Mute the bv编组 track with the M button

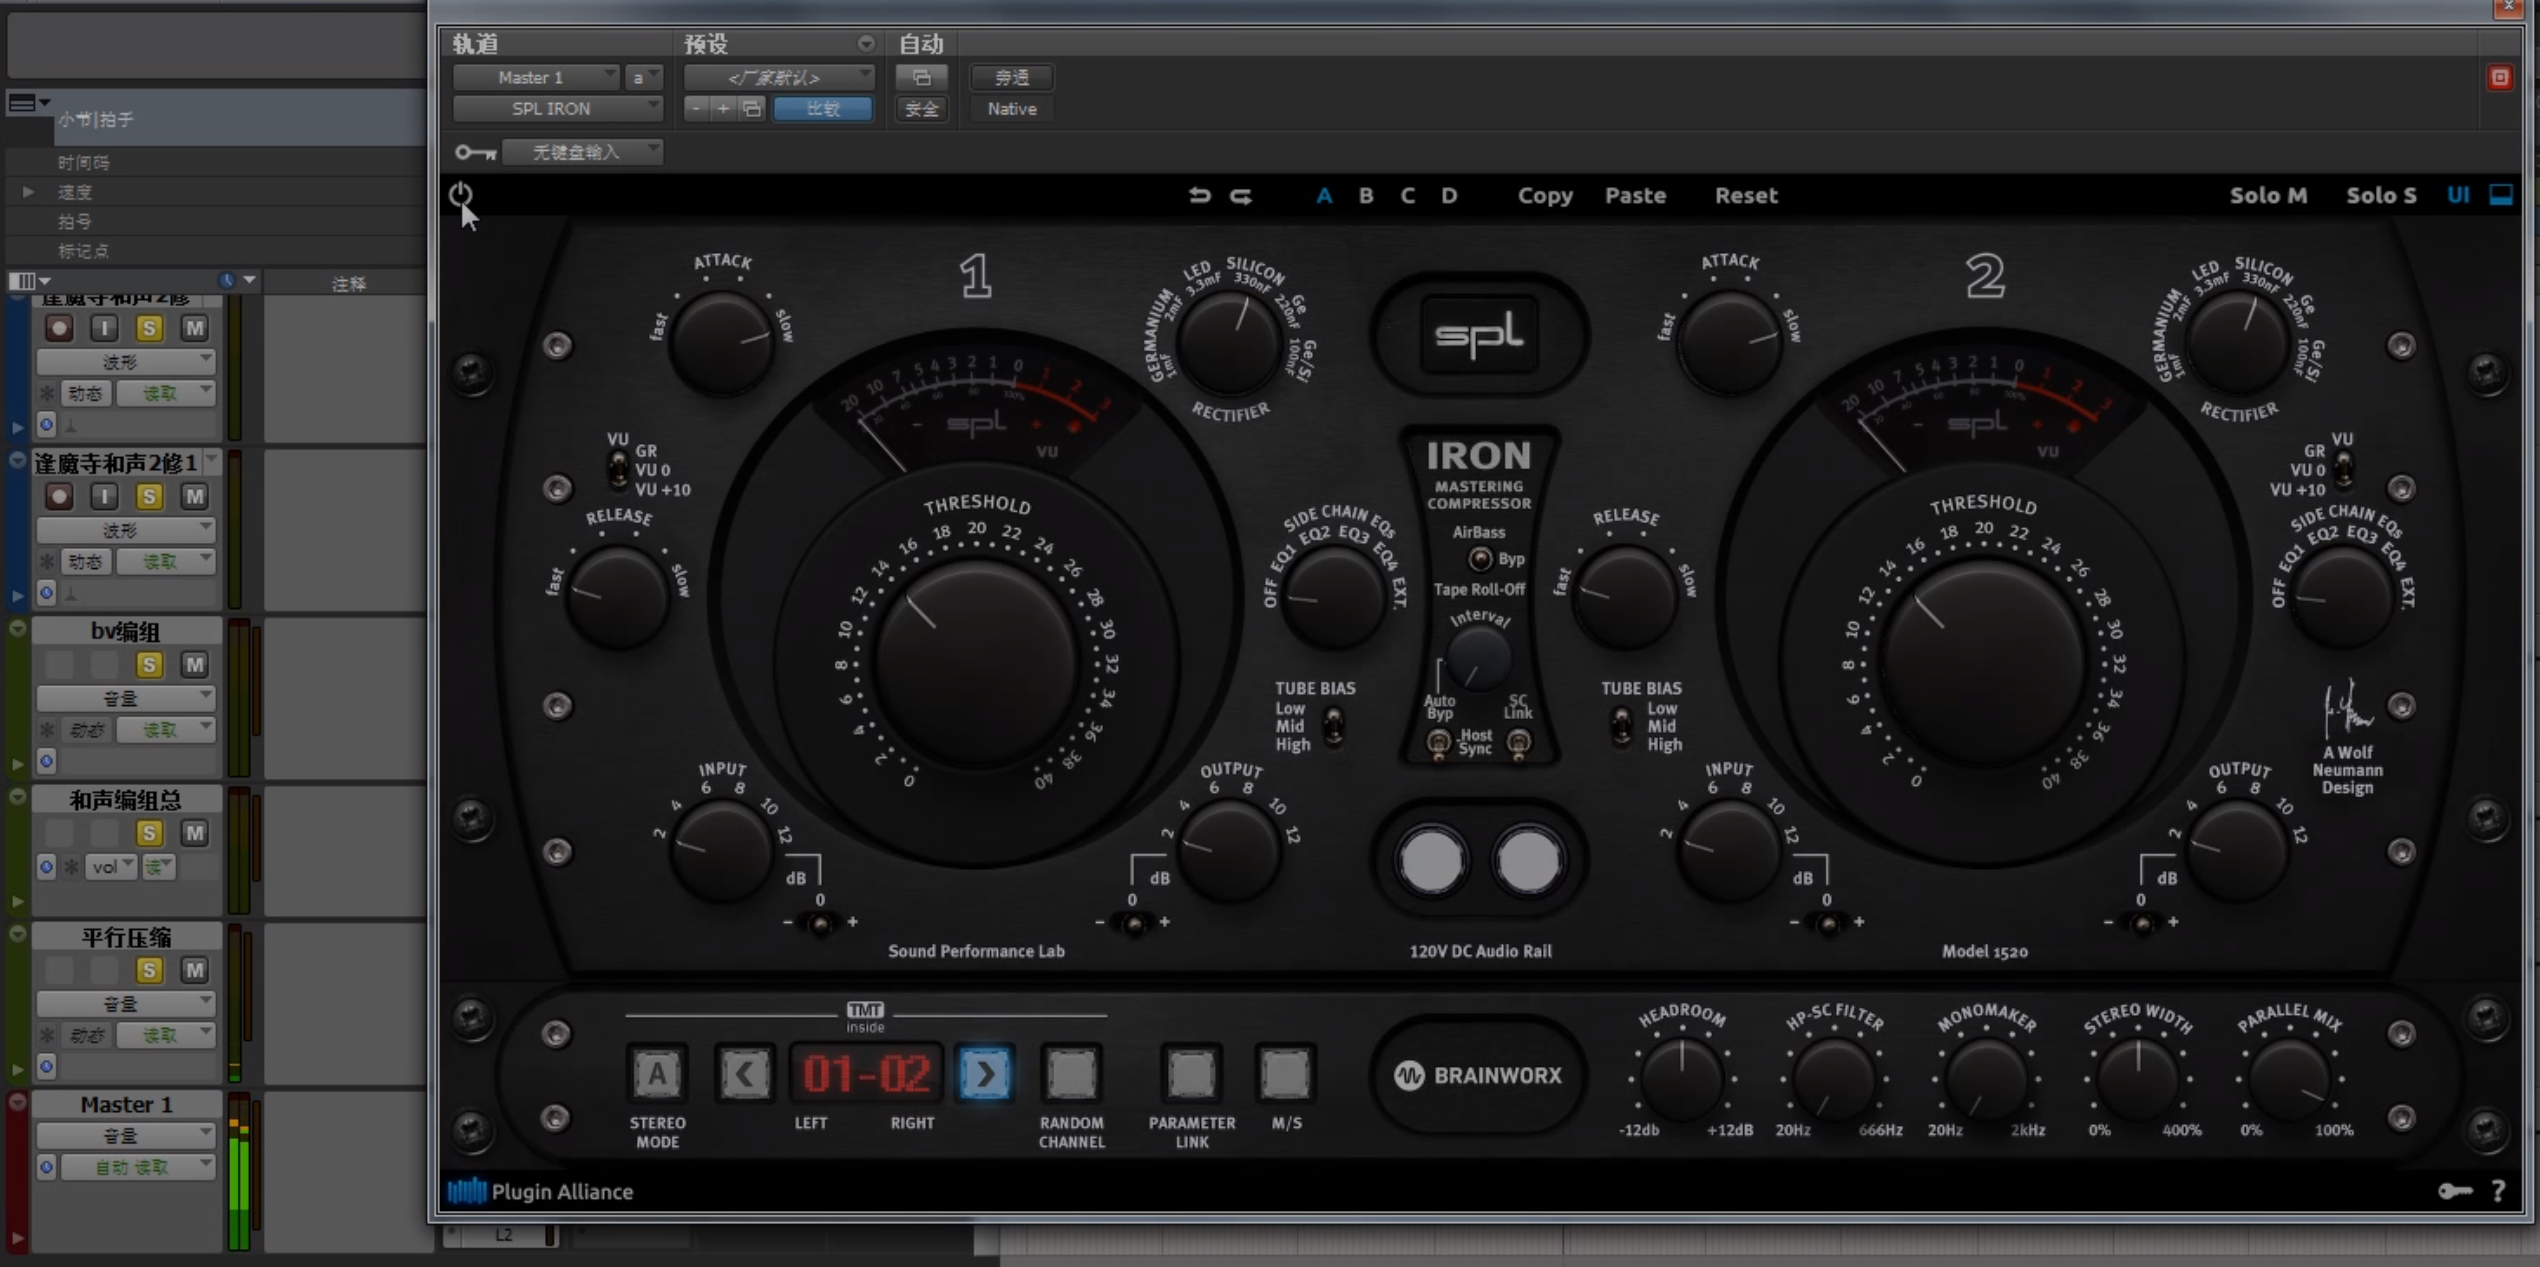click(x=194, y=663)
